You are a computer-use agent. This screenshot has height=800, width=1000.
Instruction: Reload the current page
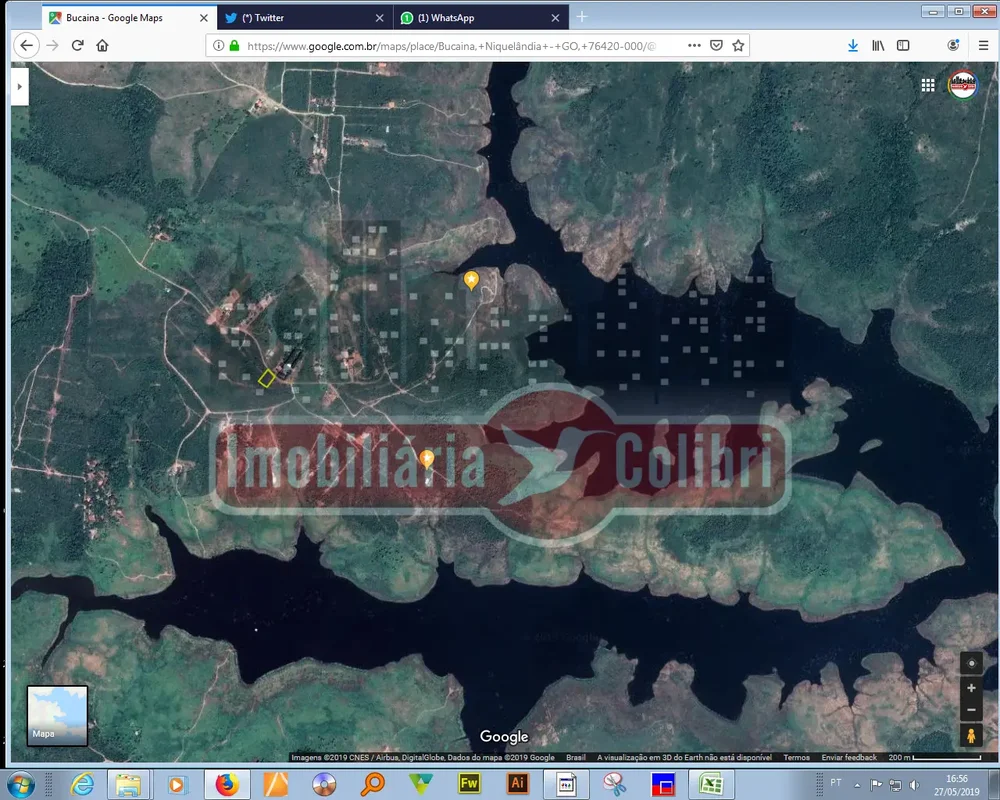point(77,45)
